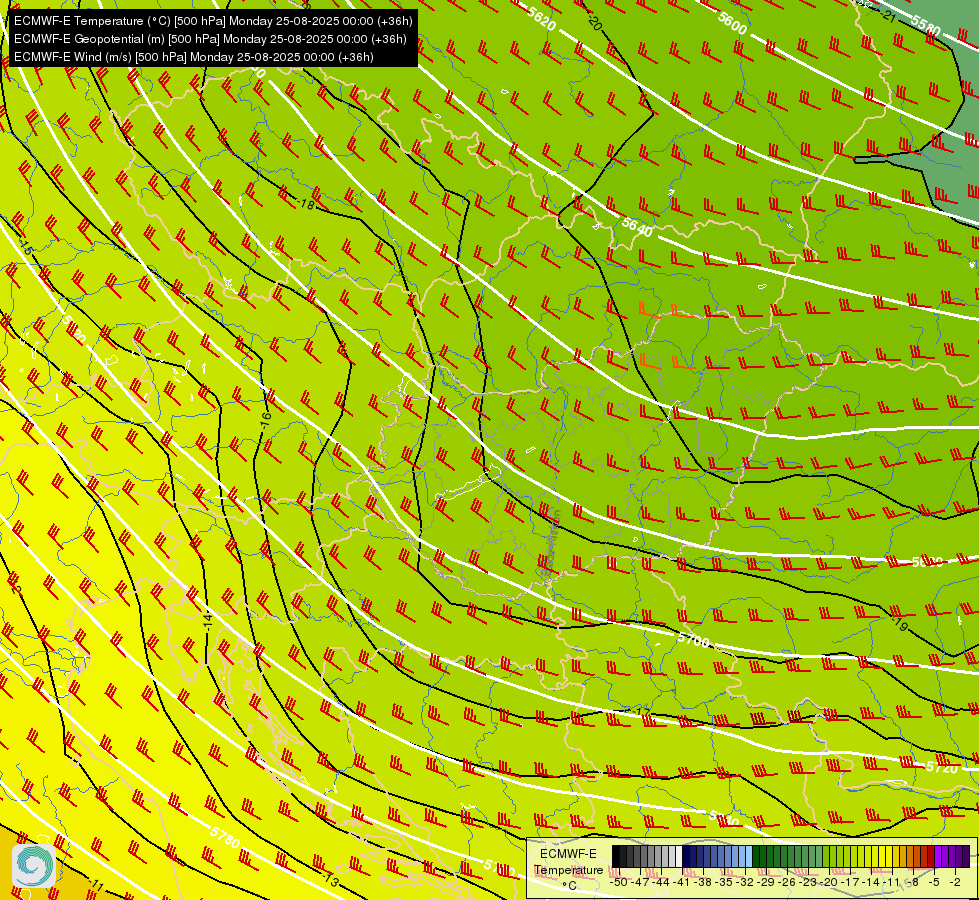Click the -38 tick label in legend
The height and width of the screenshot is (900, 979).
(704, 882)
